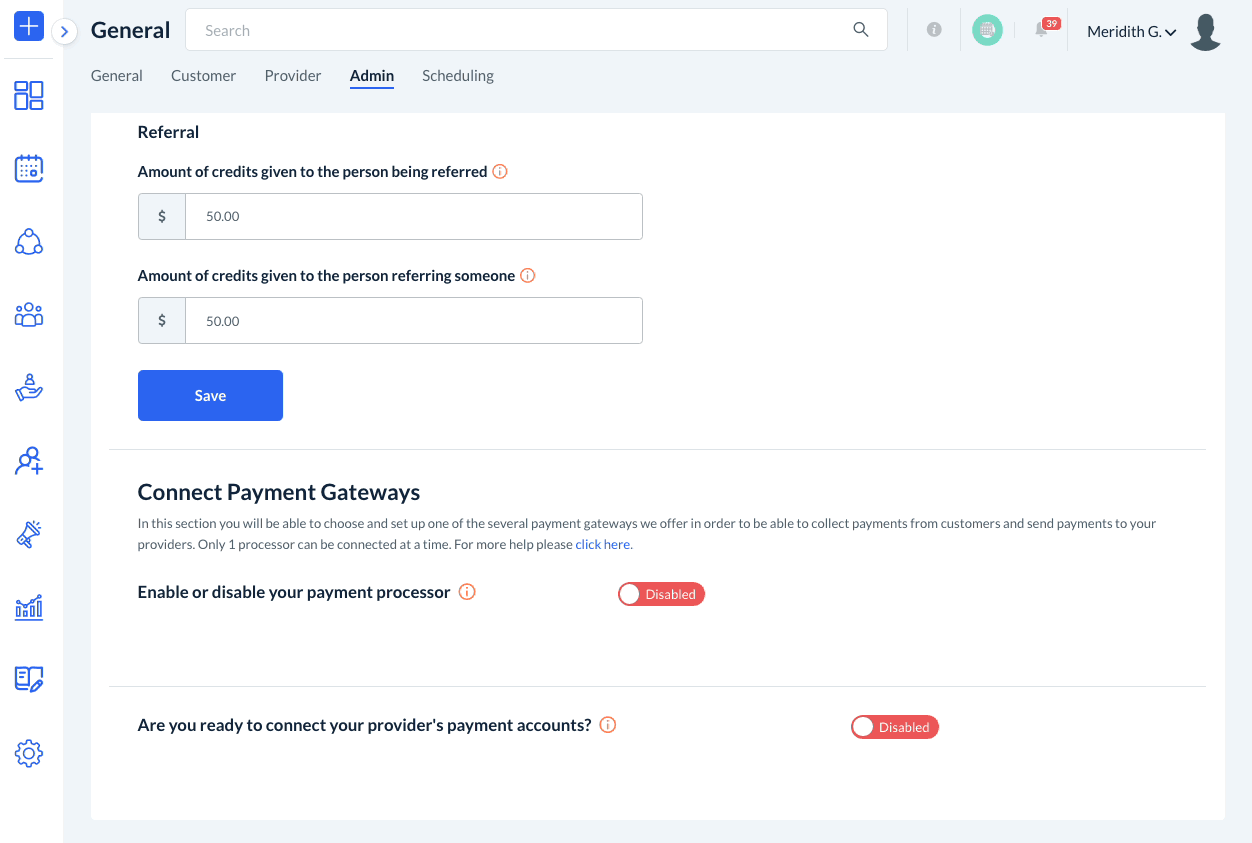
Task: Open the Customer tab
Action: click(x=203, y=75)
